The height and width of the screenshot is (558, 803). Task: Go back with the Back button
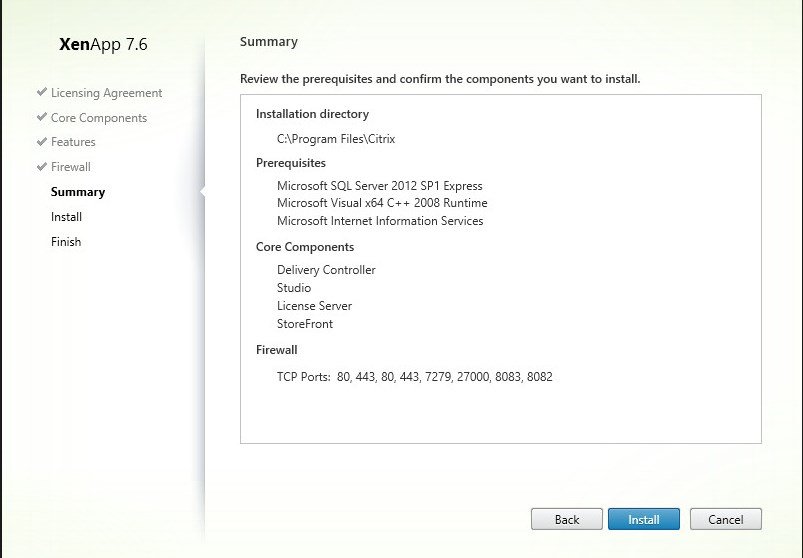(566, 519)
